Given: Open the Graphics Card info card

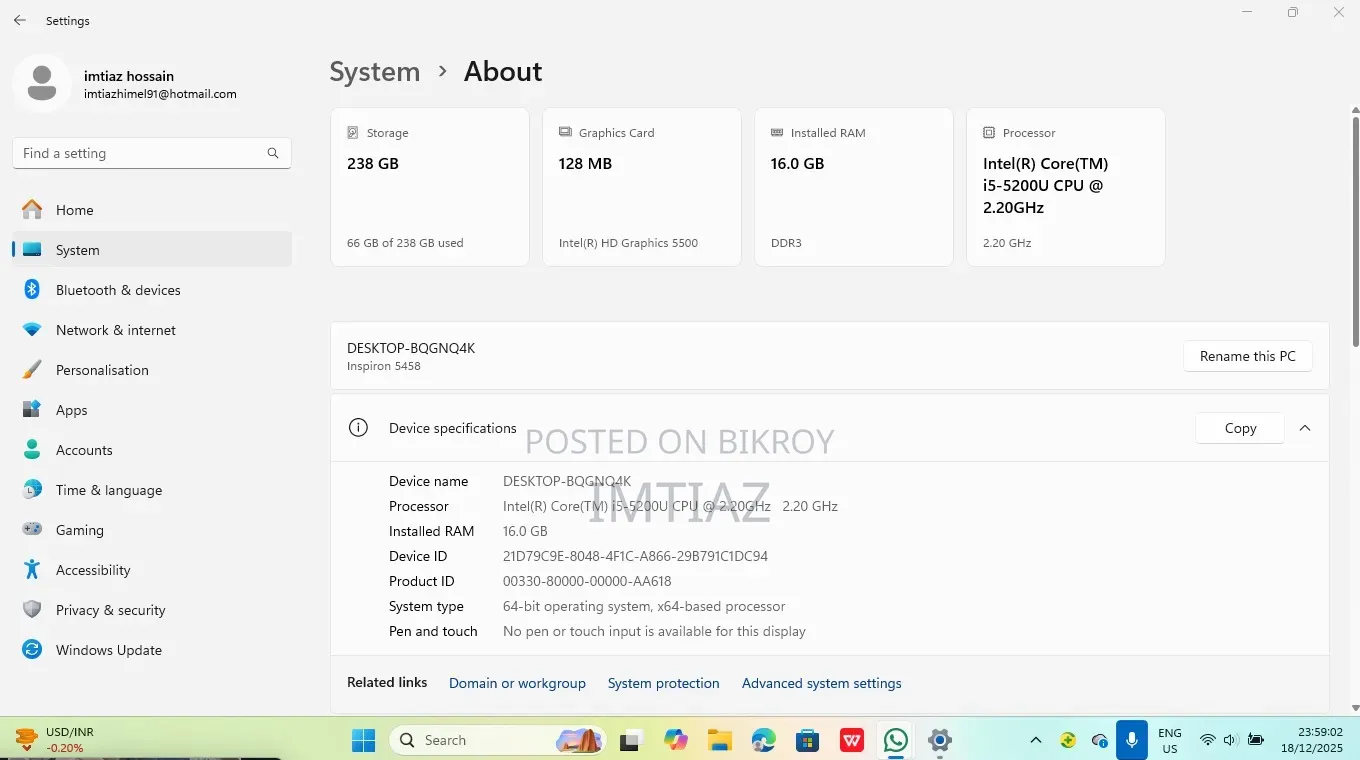Looking at the screenshot, I should 642,187.
